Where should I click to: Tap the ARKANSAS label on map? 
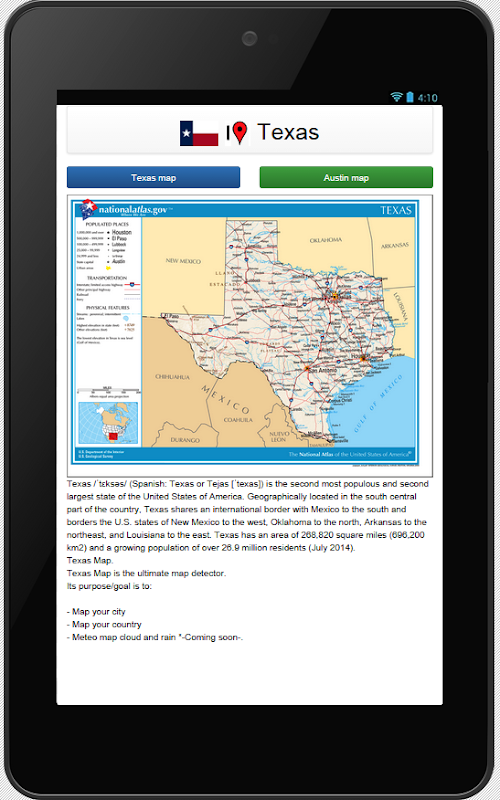(x=395, y=245)
